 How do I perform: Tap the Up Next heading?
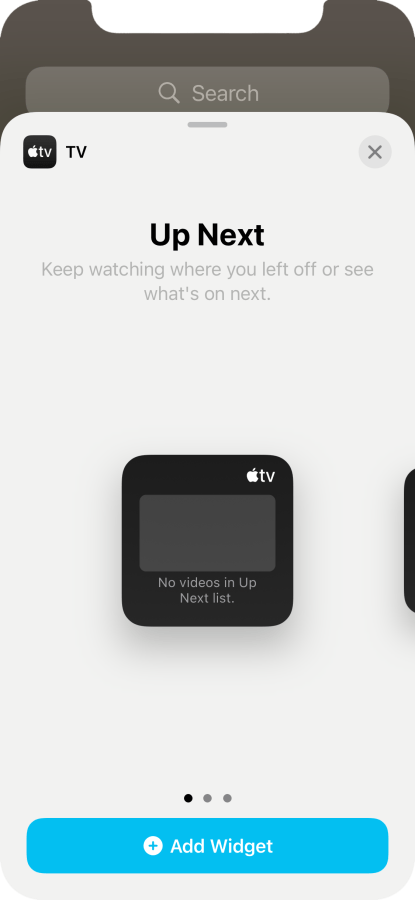(207, 235)
